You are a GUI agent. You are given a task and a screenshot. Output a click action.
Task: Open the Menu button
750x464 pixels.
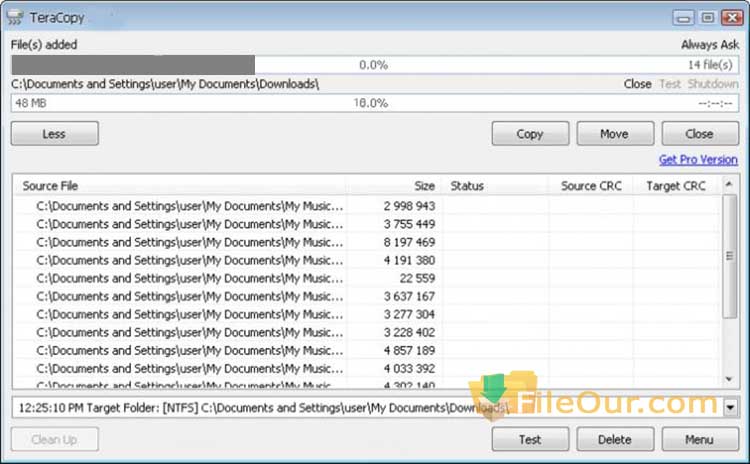(700, 439)
